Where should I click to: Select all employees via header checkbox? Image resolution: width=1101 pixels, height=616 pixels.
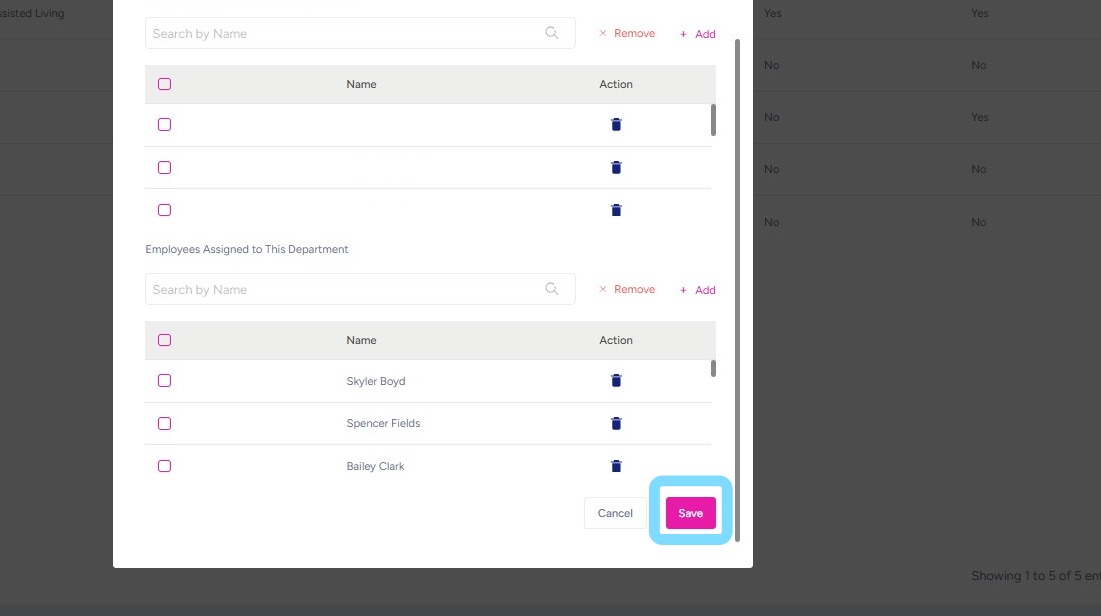[x=164, y=340]
